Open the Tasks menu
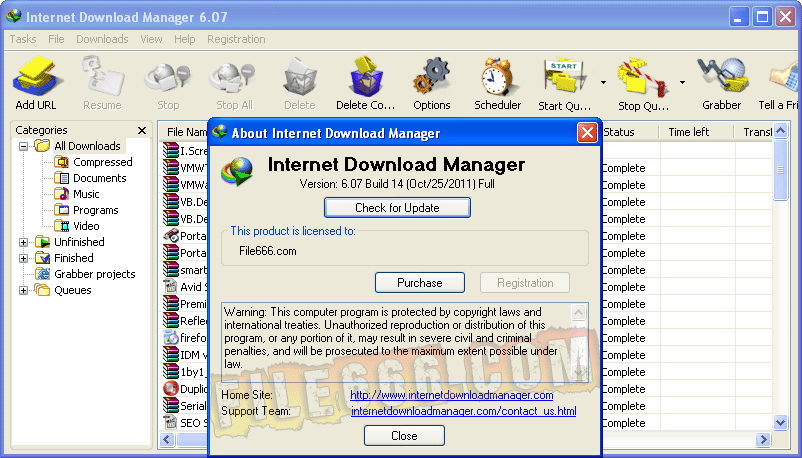 click(x=23, y=39)
